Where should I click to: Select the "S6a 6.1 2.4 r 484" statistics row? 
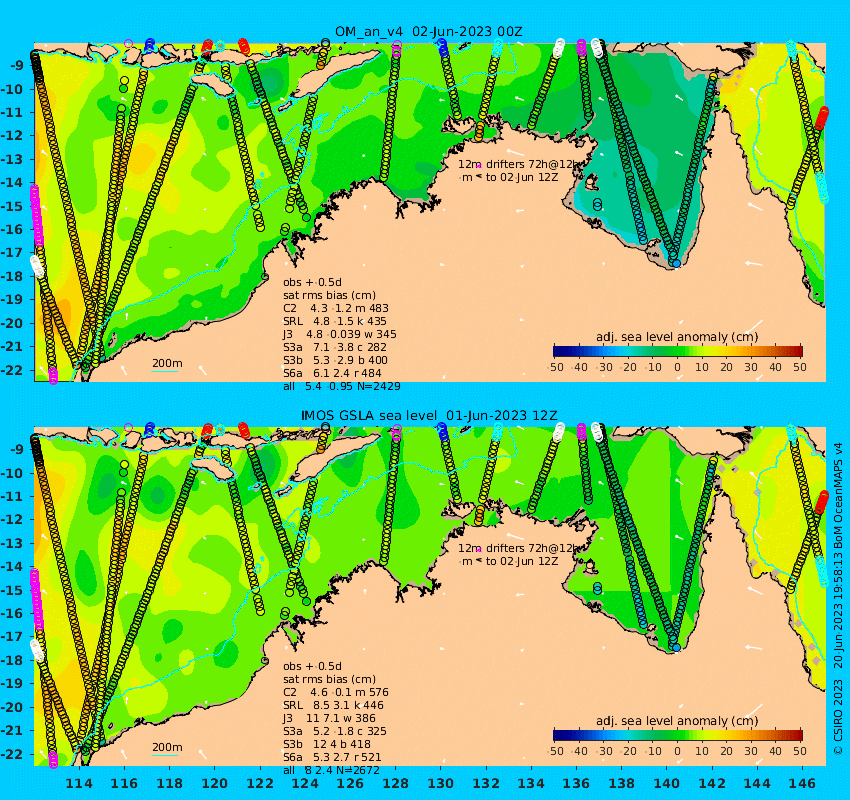(x=332, y=373)
